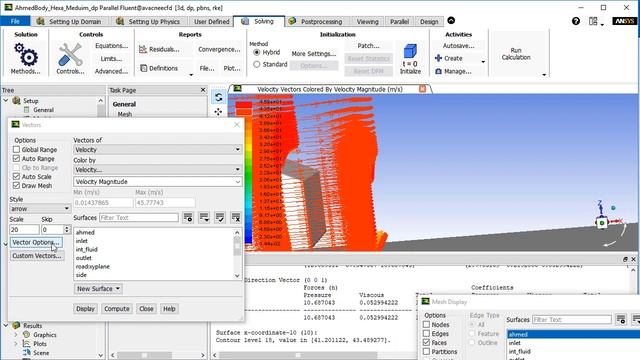The width and height of the screenshot is (640, 360).
Task: Switch to Postprocessing tab
Action: pos(316,22)
